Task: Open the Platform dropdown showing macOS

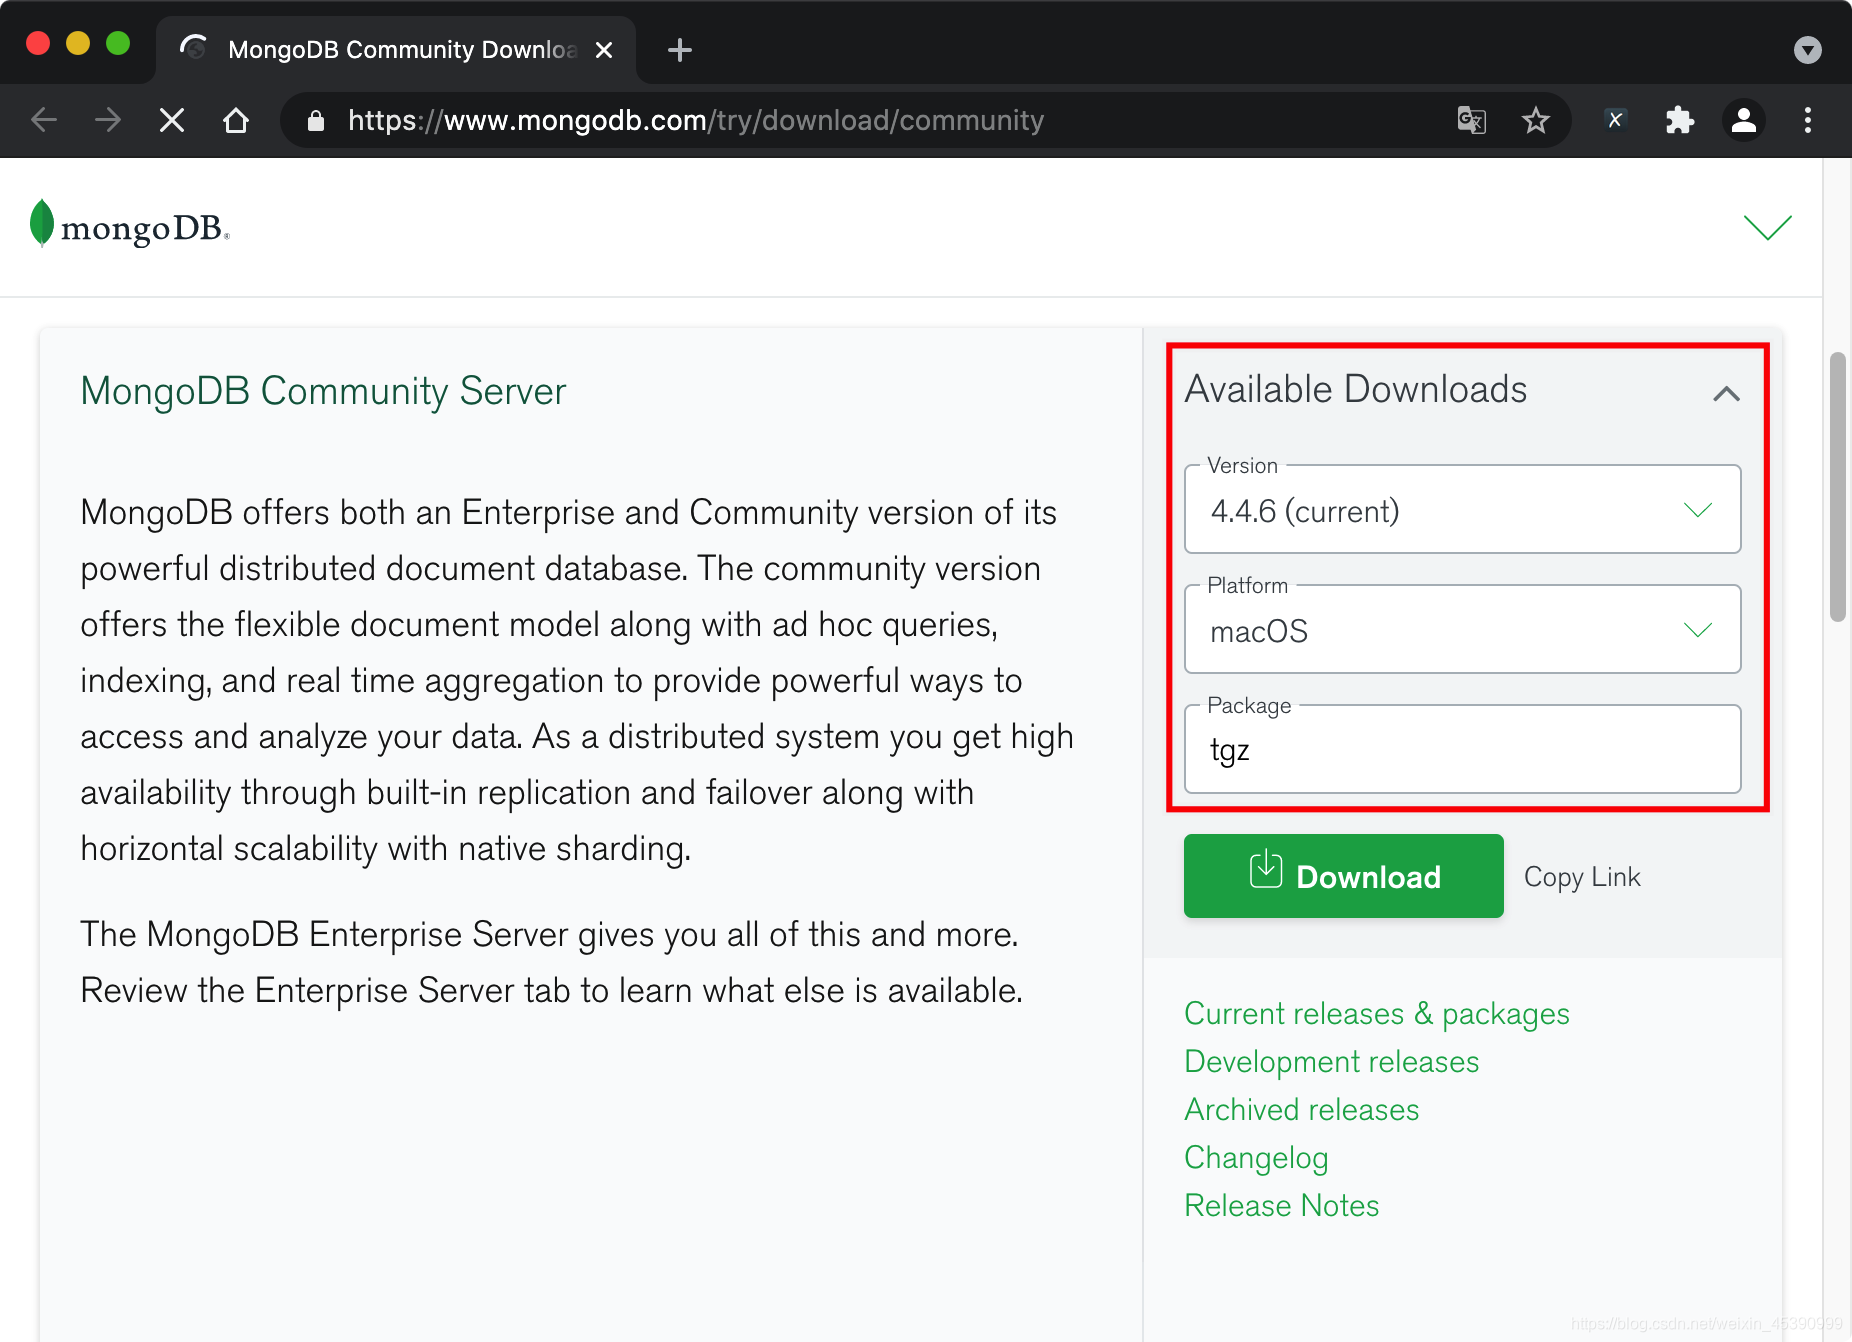Action: (x=1697, y=630)
